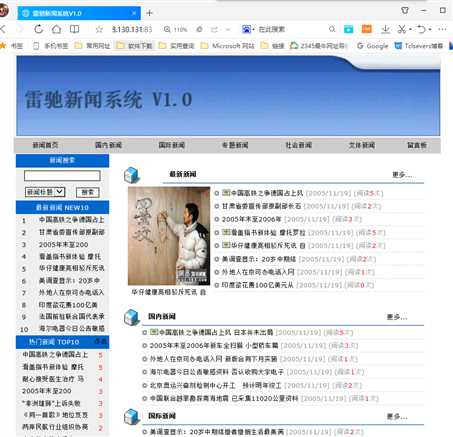Expand the scissors tool dropdown arrow
This screenshot has height=437, width=453.
(410, 30)
